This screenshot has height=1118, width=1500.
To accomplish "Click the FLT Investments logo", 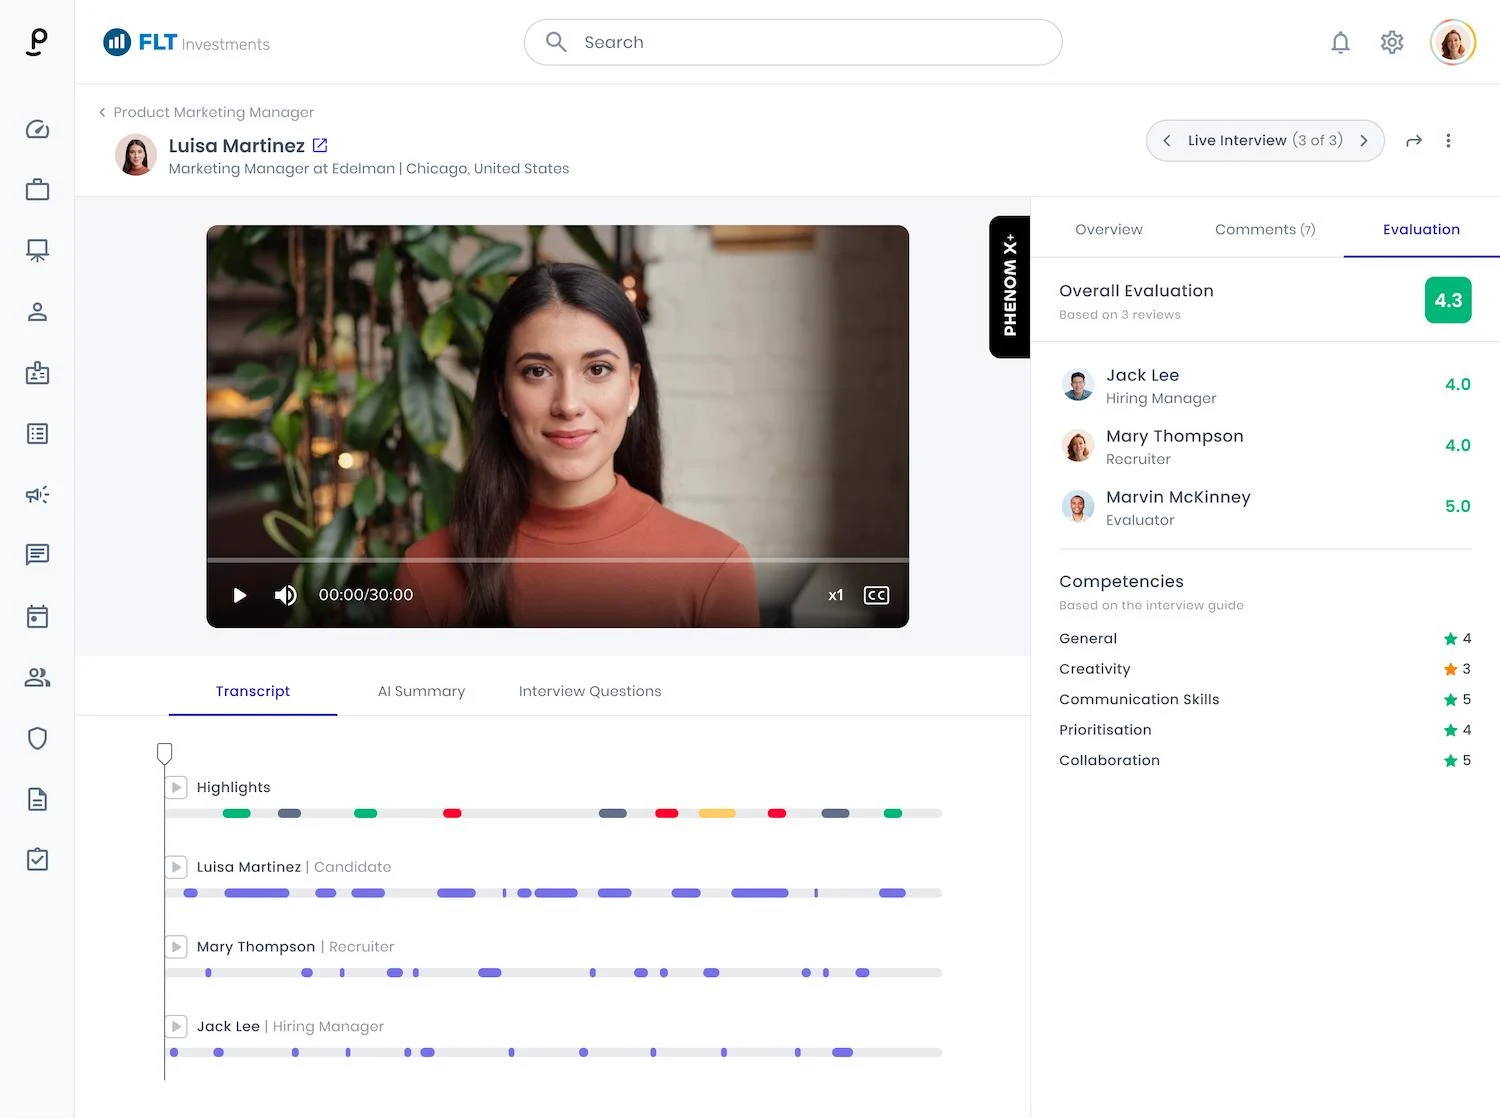I will click(187, 42).
